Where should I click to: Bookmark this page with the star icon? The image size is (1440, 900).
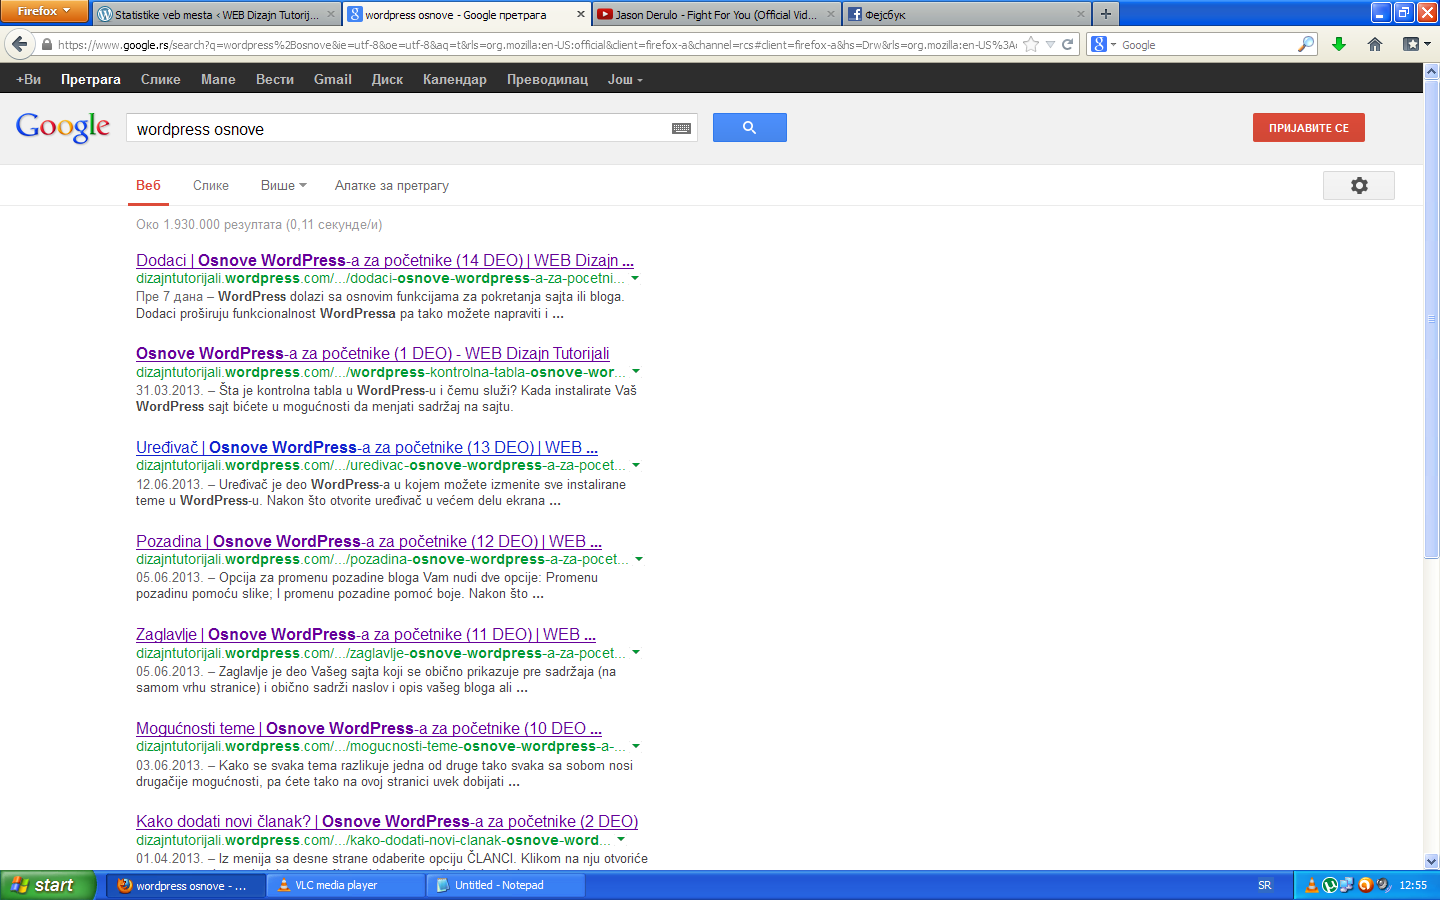[x=1031, y=45]
